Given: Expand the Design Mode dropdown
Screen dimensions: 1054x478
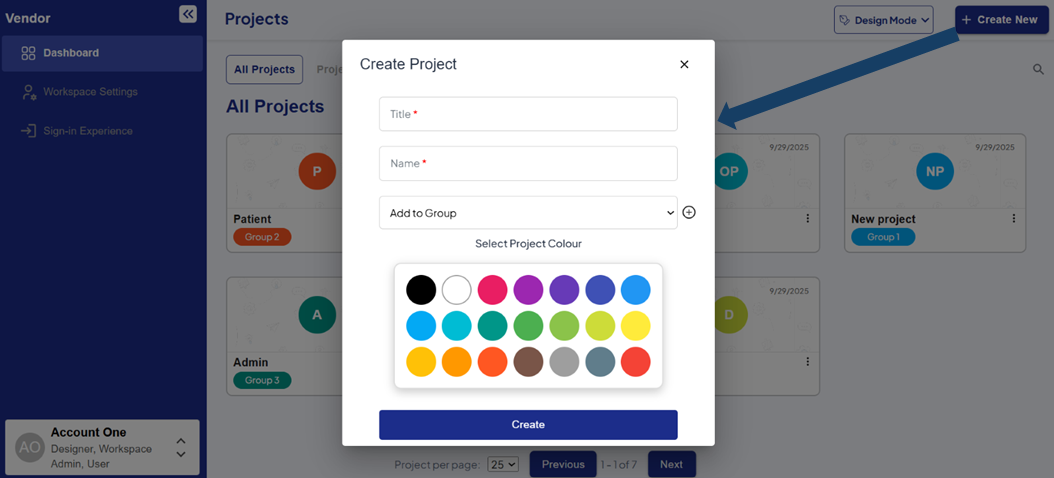Looking at the screenshot, I should pos(883,20).
